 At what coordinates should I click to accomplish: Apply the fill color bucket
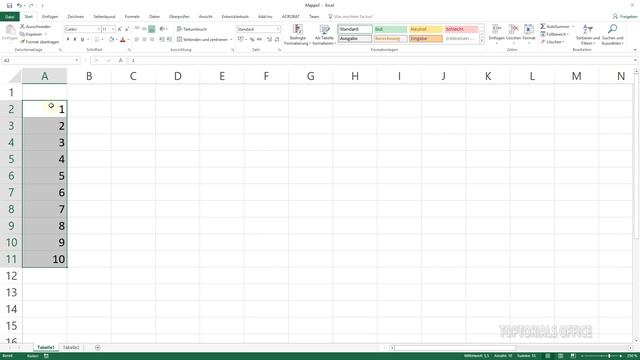tap(111, 40)
